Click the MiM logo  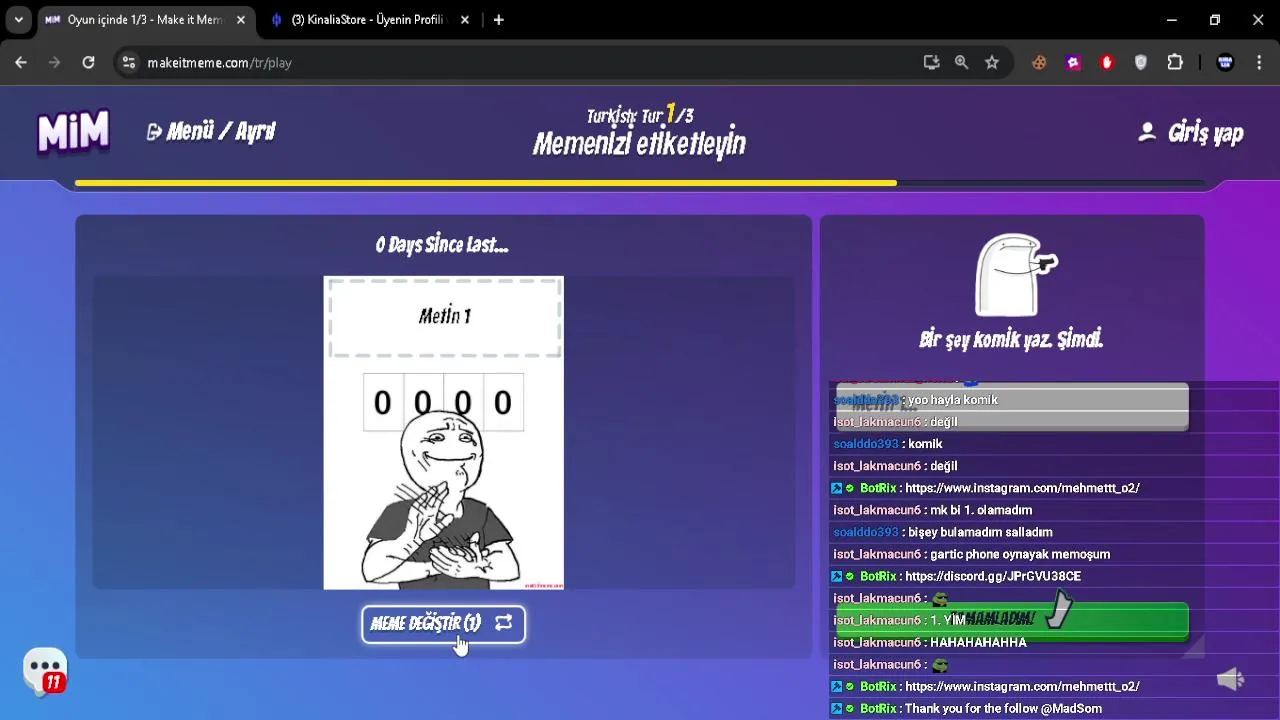click(x=73, y=132)
